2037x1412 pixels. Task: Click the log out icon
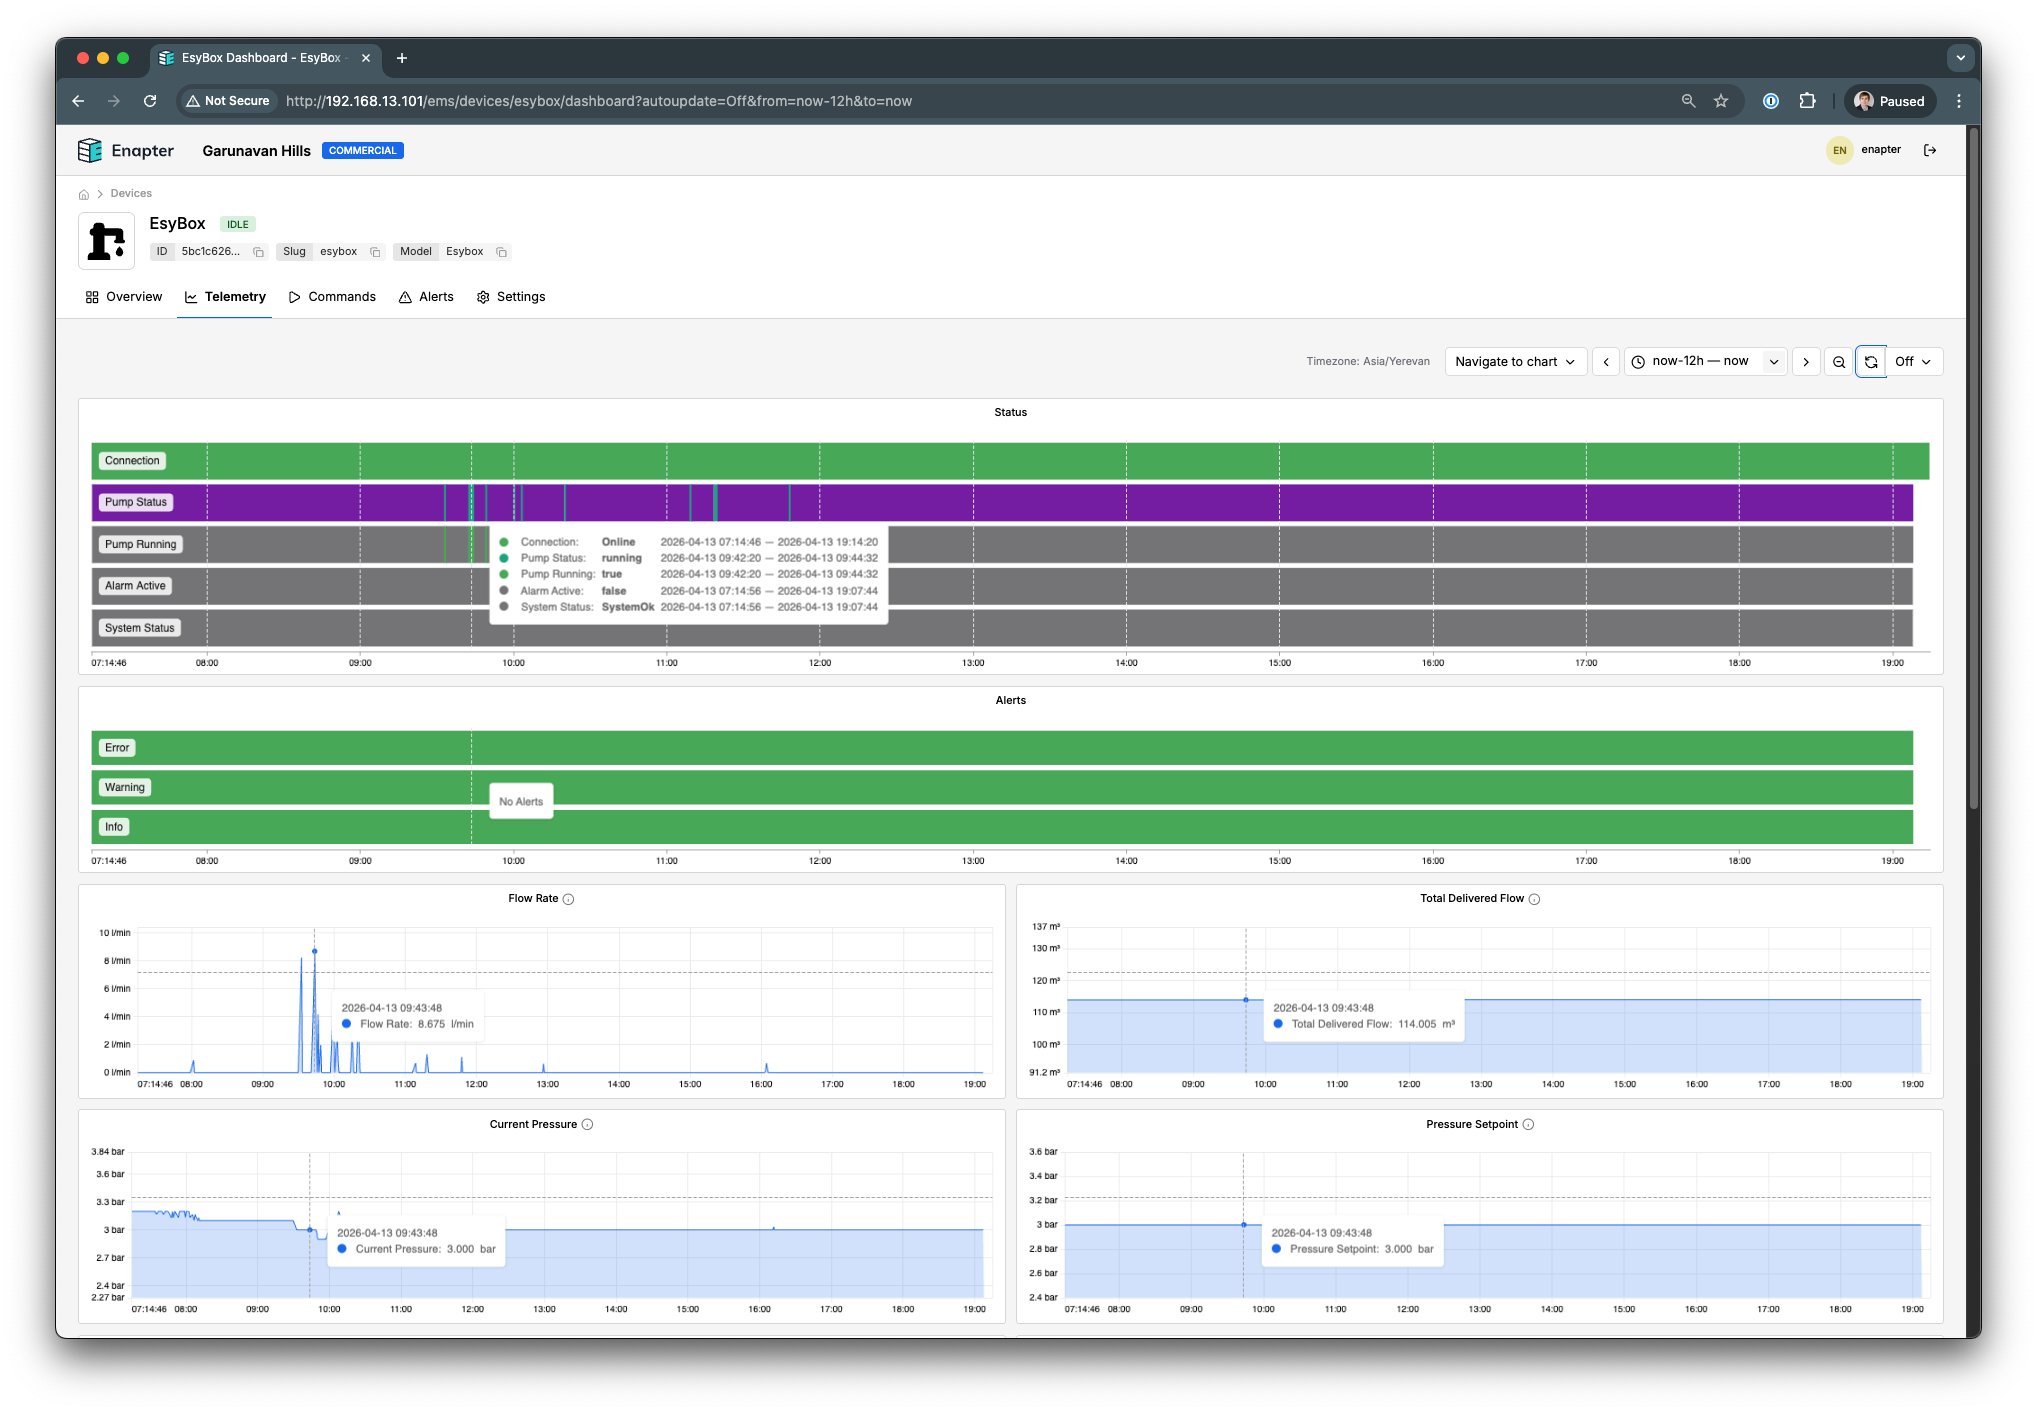[1930, 150]
